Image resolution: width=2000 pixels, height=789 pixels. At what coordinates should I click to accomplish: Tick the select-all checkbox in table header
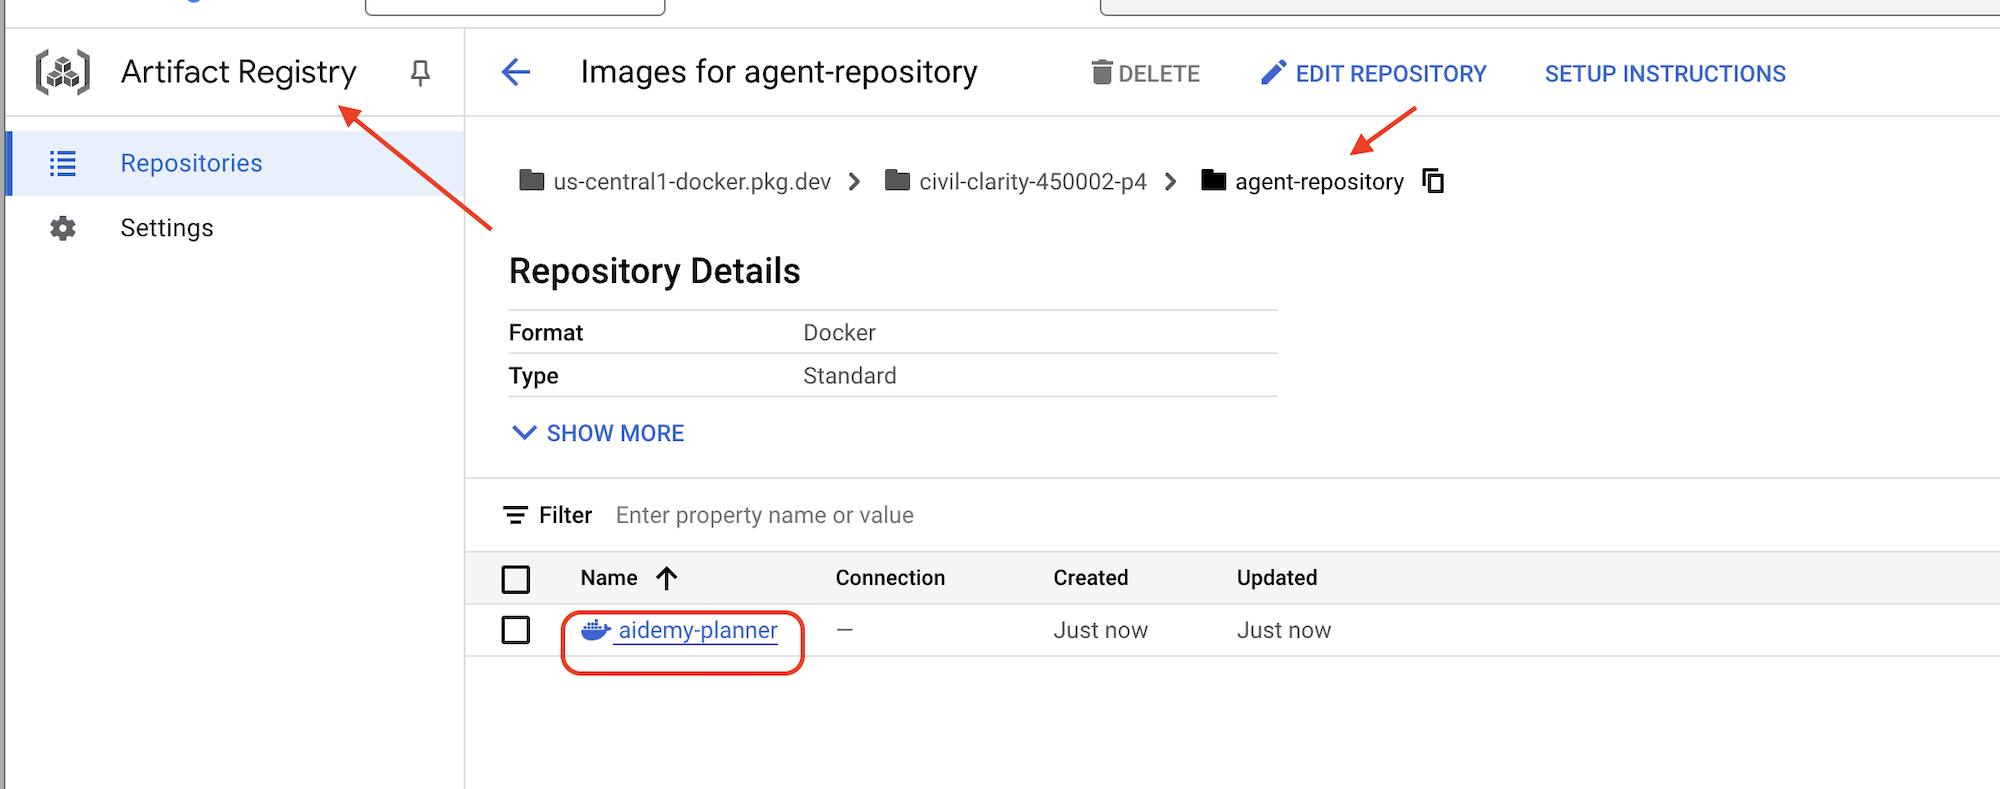click(x=516, y=579)
